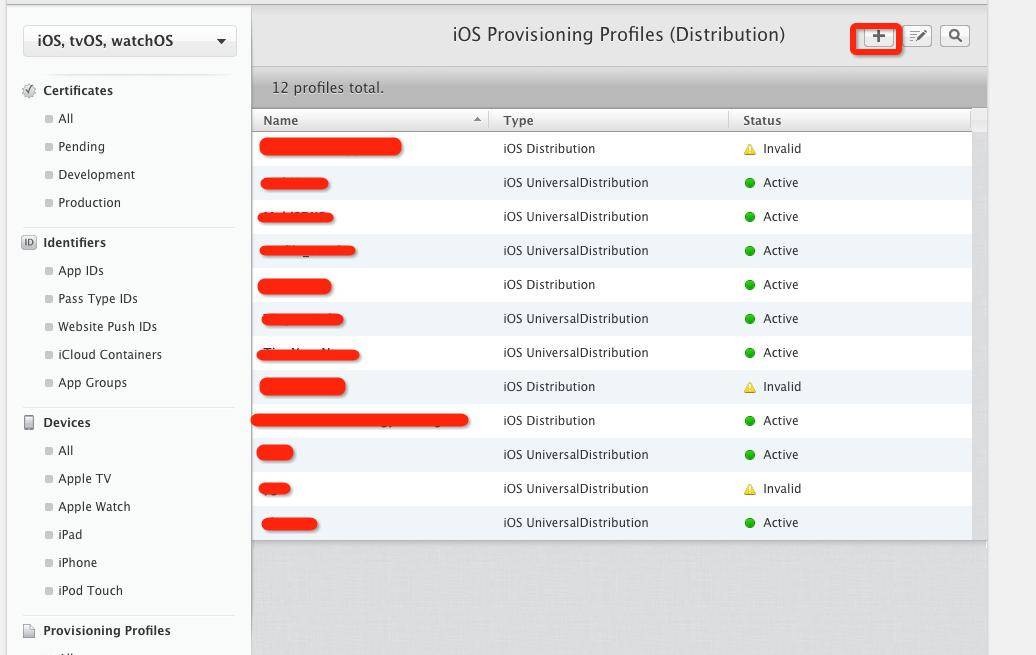Click the green Active status dot of second profile
The height and width of the screenshot is (655, 1036).
click(748, 182)
